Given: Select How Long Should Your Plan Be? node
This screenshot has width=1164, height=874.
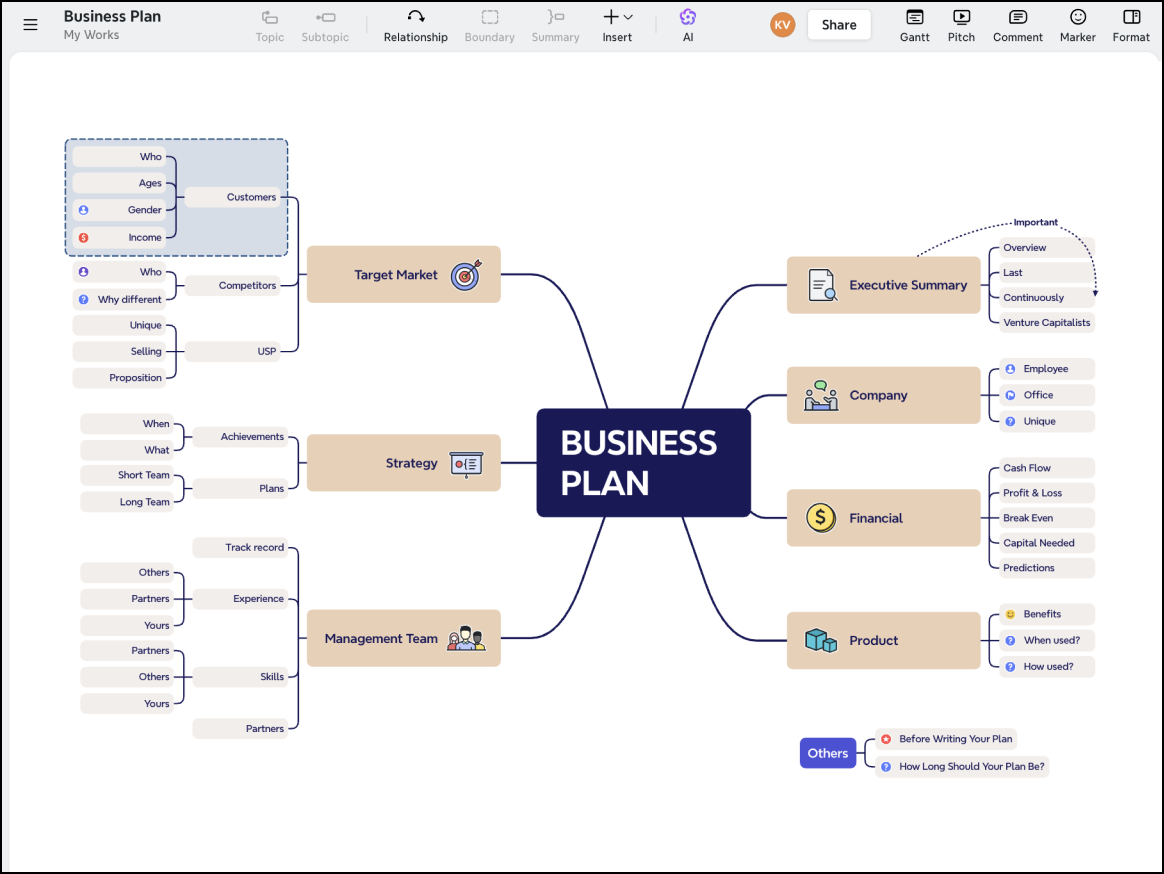Looking at the screenshot, I should (962, 766).
